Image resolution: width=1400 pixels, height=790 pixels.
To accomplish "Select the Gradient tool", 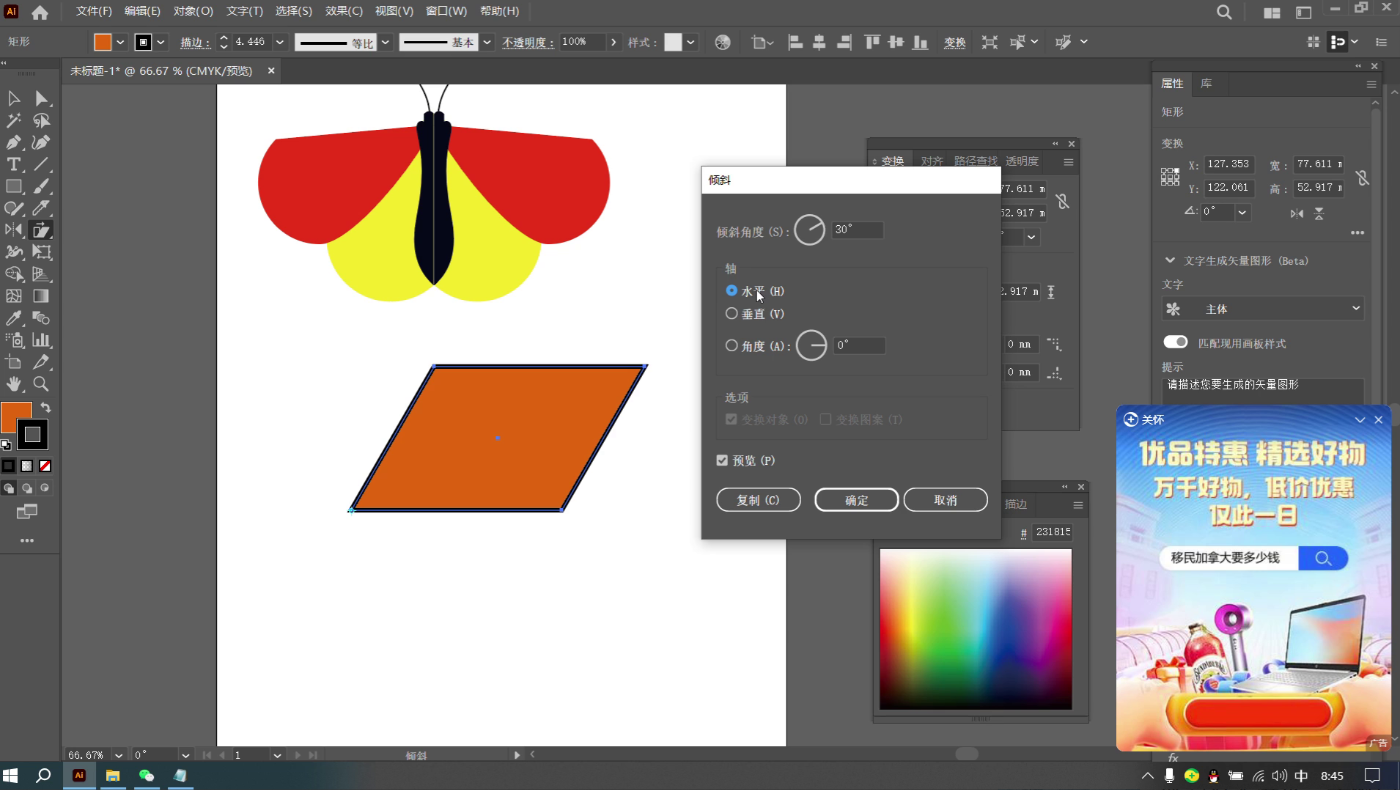I will 41,296.
